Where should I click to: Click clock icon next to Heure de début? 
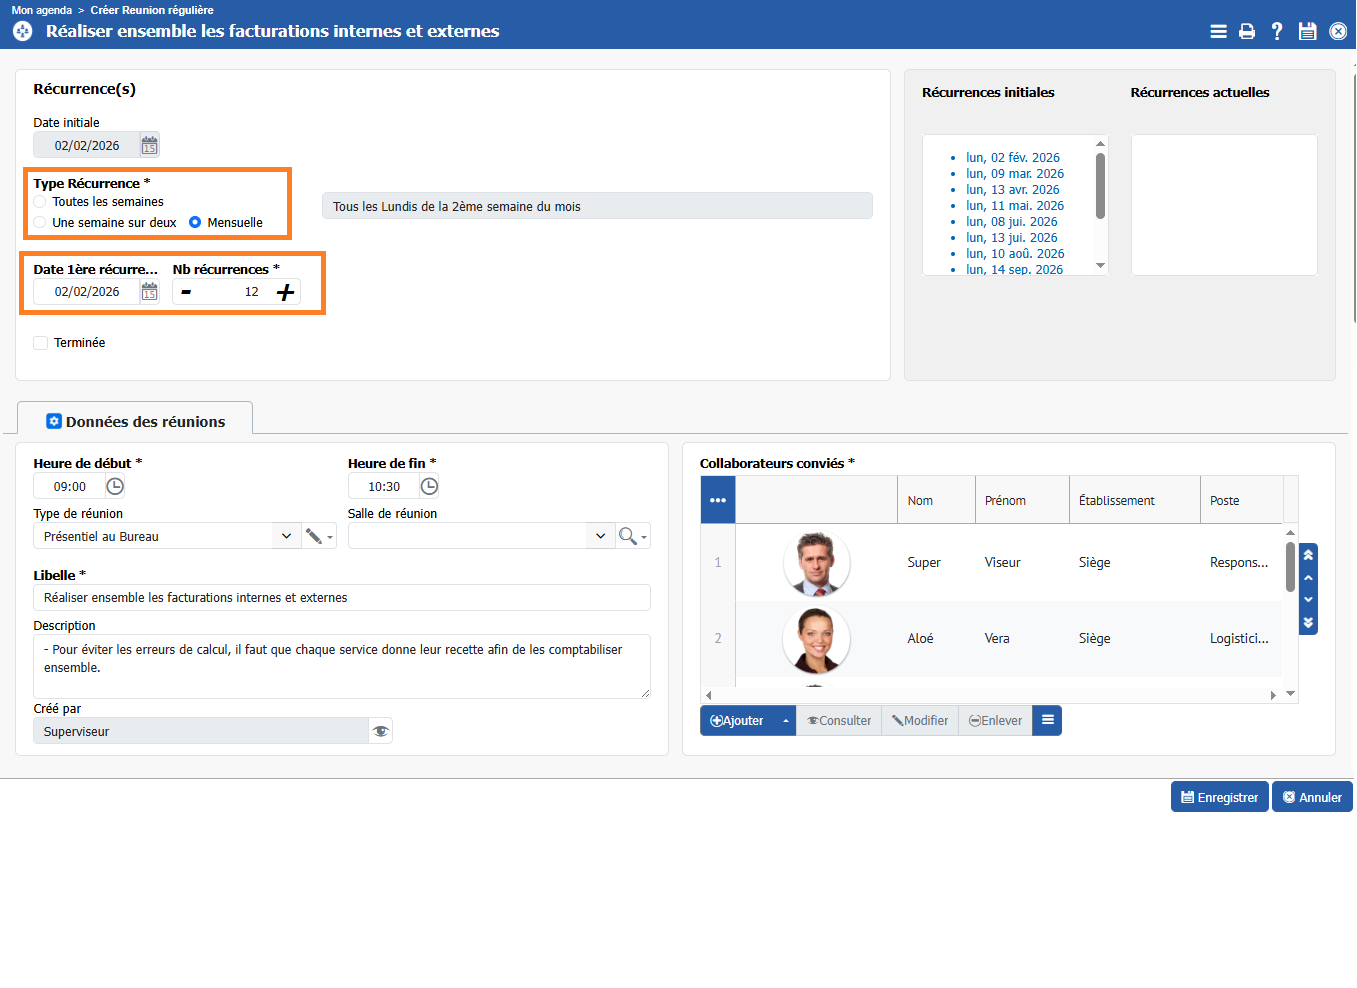tap(115, 487)
